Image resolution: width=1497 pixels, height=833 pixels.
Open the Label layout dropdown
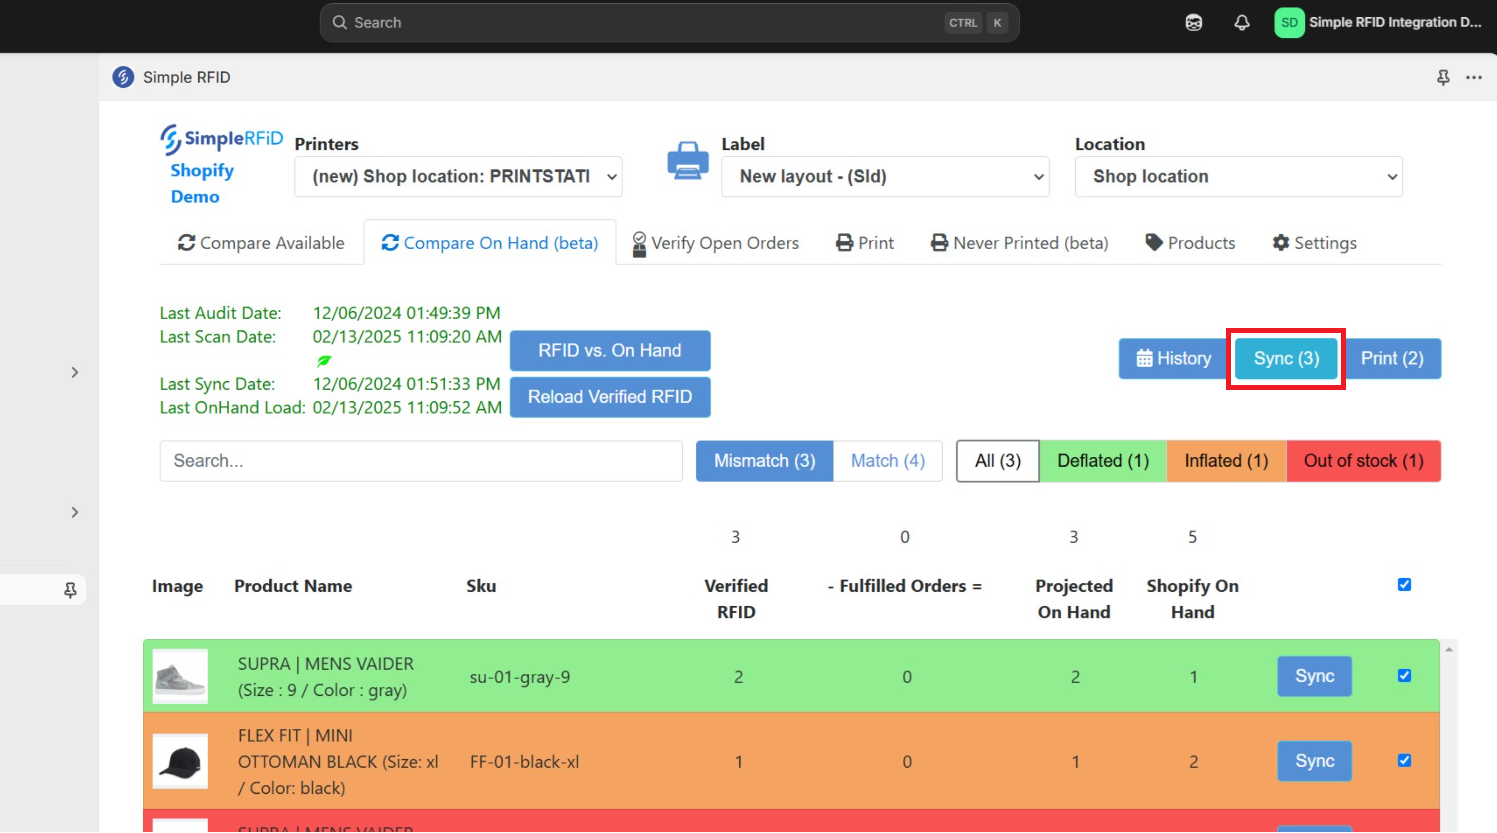[x=885, y=177]
